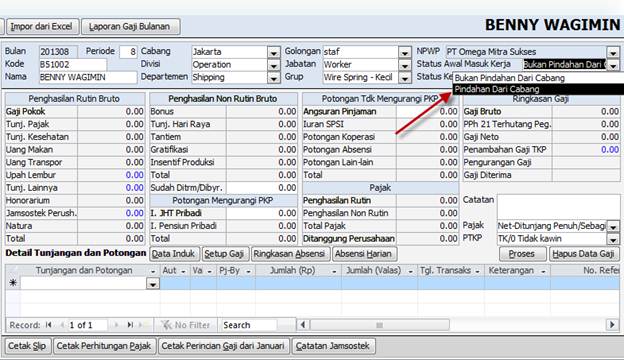The image size is (624, 360).
Task: Click Cetak Perincian Gaji dari Januari
Action: tap(223, 346)
